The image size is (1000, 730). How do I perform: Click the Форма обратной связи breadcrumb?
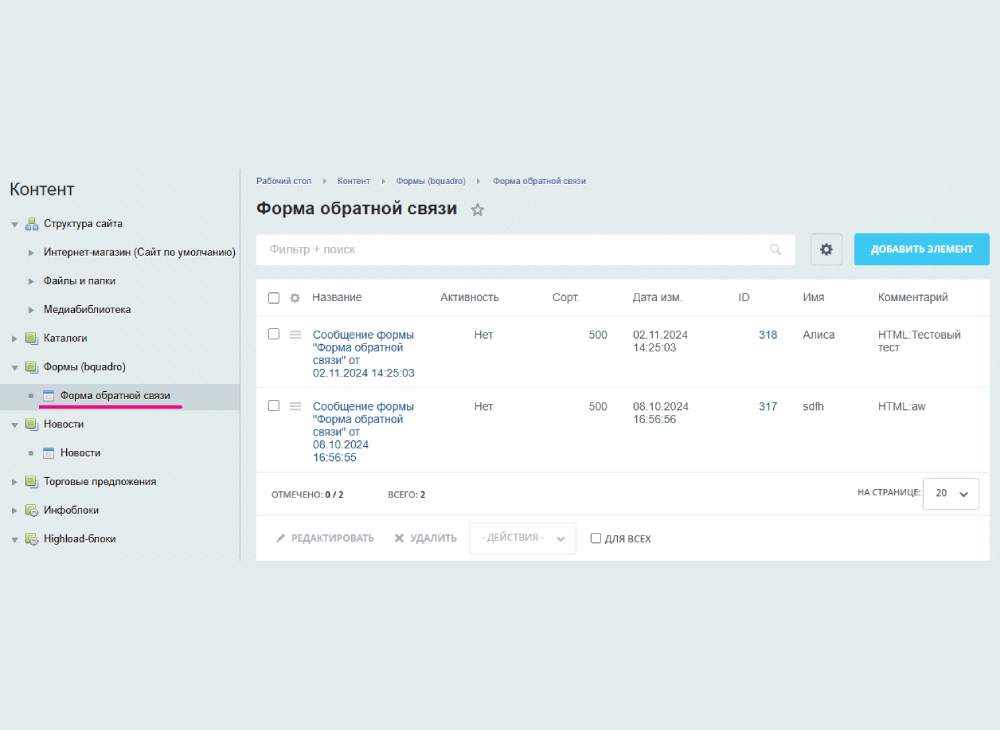[540, 181]
